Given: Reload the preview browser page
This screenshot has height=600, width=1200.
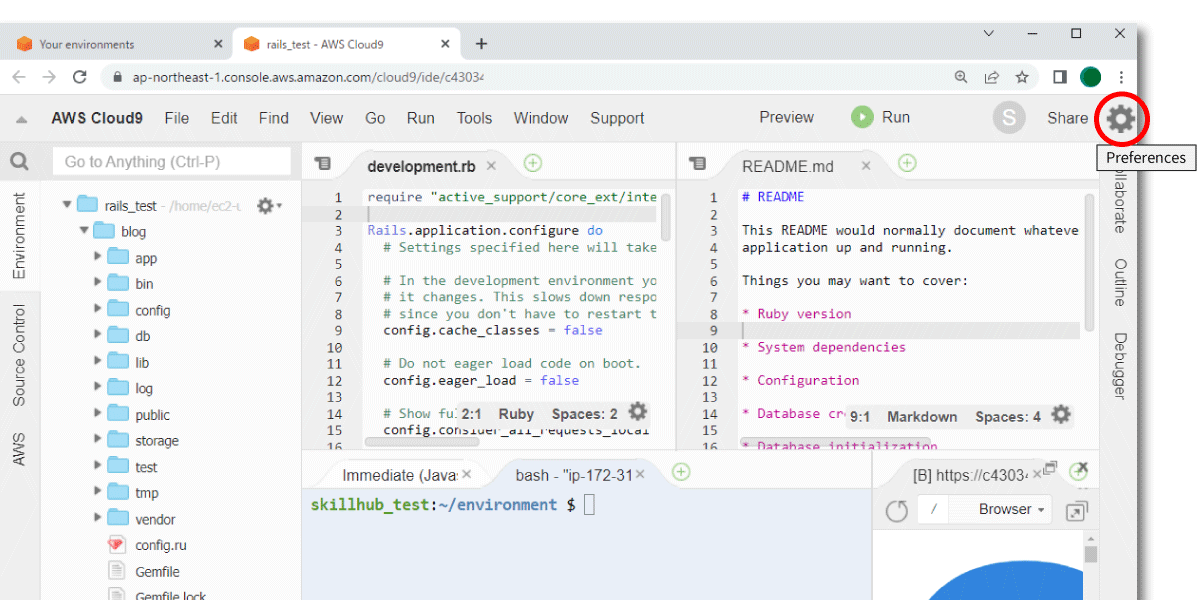Looking at the screenshot, I should click(897, 511).
